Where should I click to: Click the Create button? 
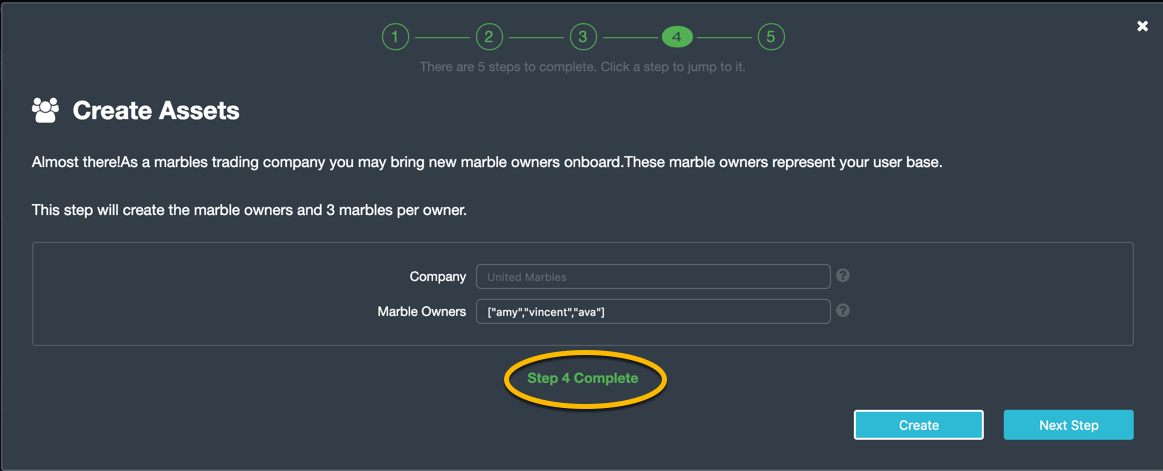(x=919, y=425)
